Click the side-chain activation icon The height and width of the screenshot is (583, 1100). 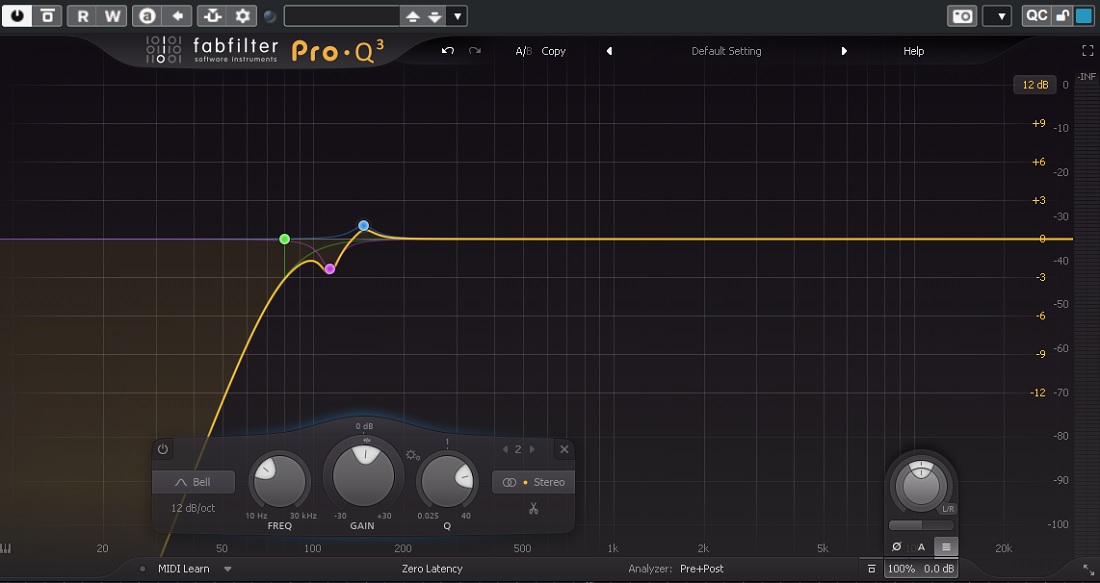tap(212, 15)
